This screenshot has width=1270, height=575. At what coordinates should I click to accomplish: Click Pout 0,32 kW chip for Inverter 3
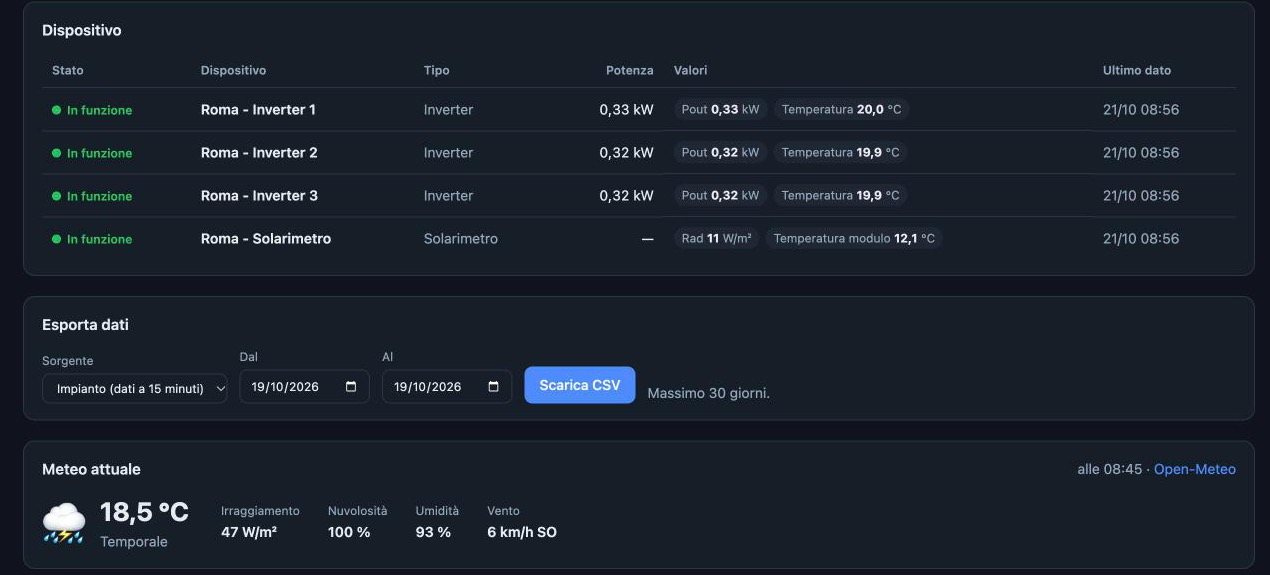click(721, 196)
